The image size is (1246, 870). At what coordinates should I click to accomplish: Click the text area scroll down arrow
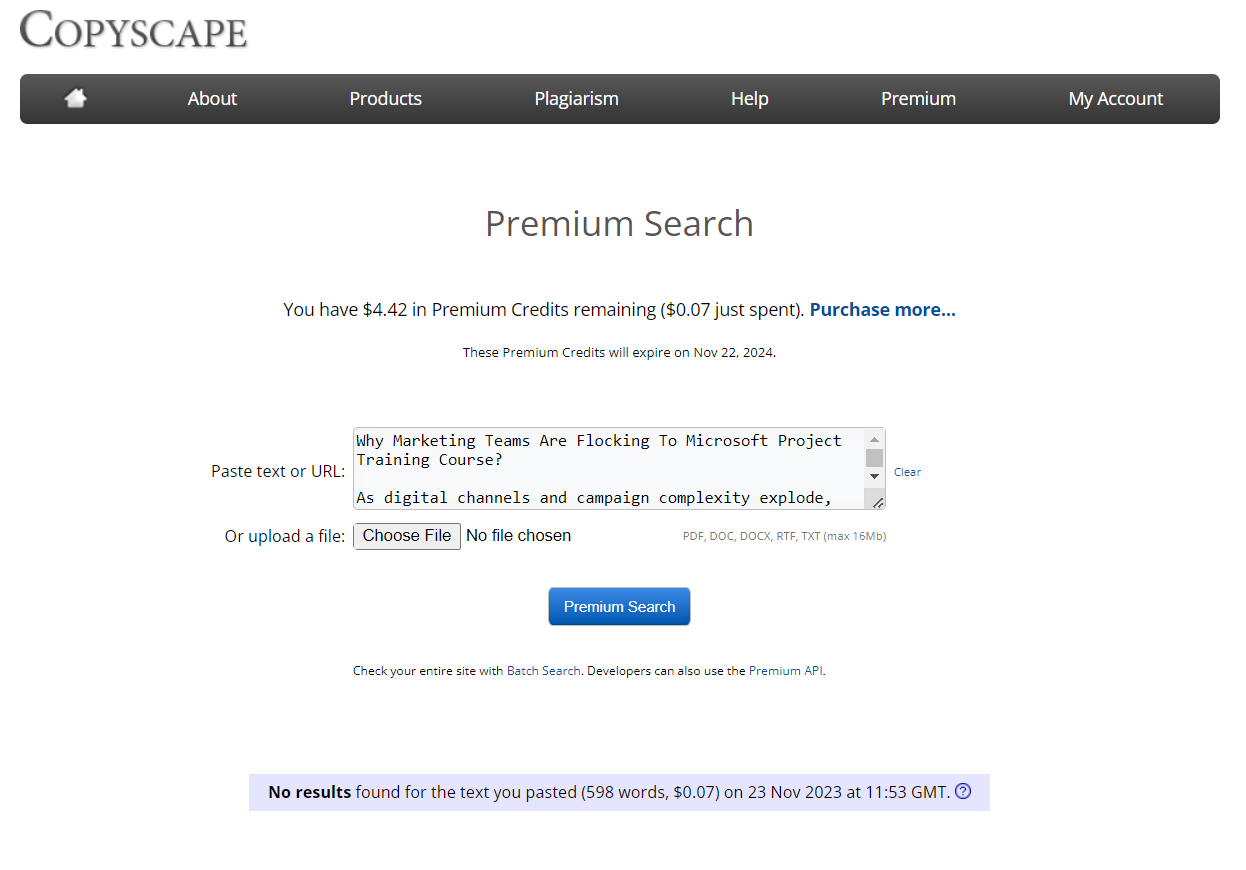point(875,476)
